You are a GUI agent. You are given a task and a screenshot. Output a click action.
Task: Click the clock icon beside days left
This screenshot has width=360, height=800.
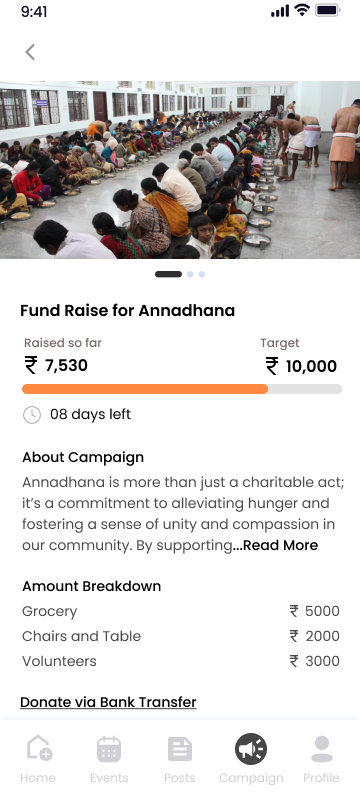(x=32, y=415)
